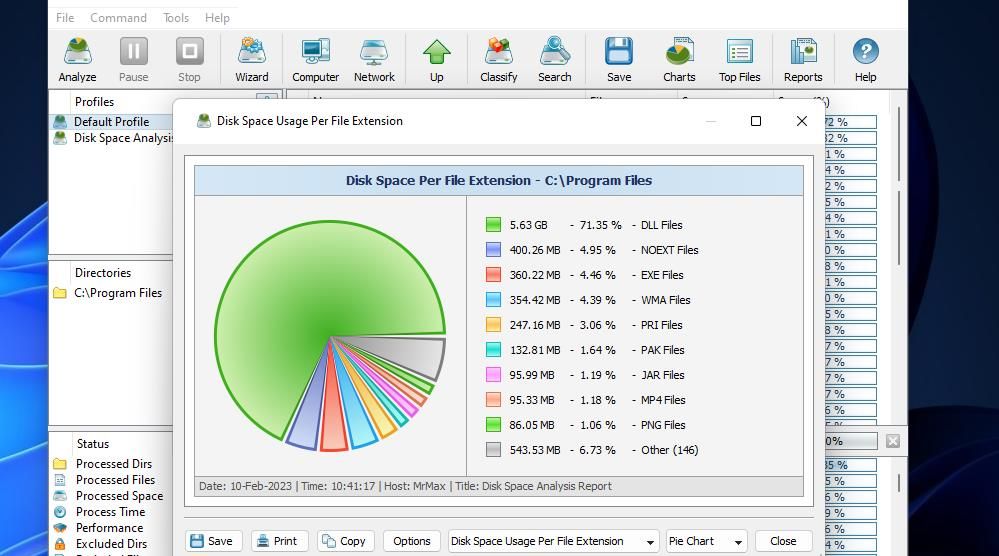Click the pink JAR Files swatch
Image resolution: width=999 pixels, height=556 pixels.
[493, 374]
